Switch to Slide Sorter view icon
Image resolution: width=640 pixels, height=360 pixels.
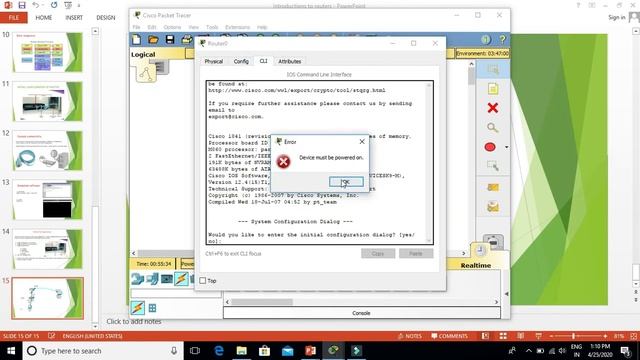pos(503,336)
